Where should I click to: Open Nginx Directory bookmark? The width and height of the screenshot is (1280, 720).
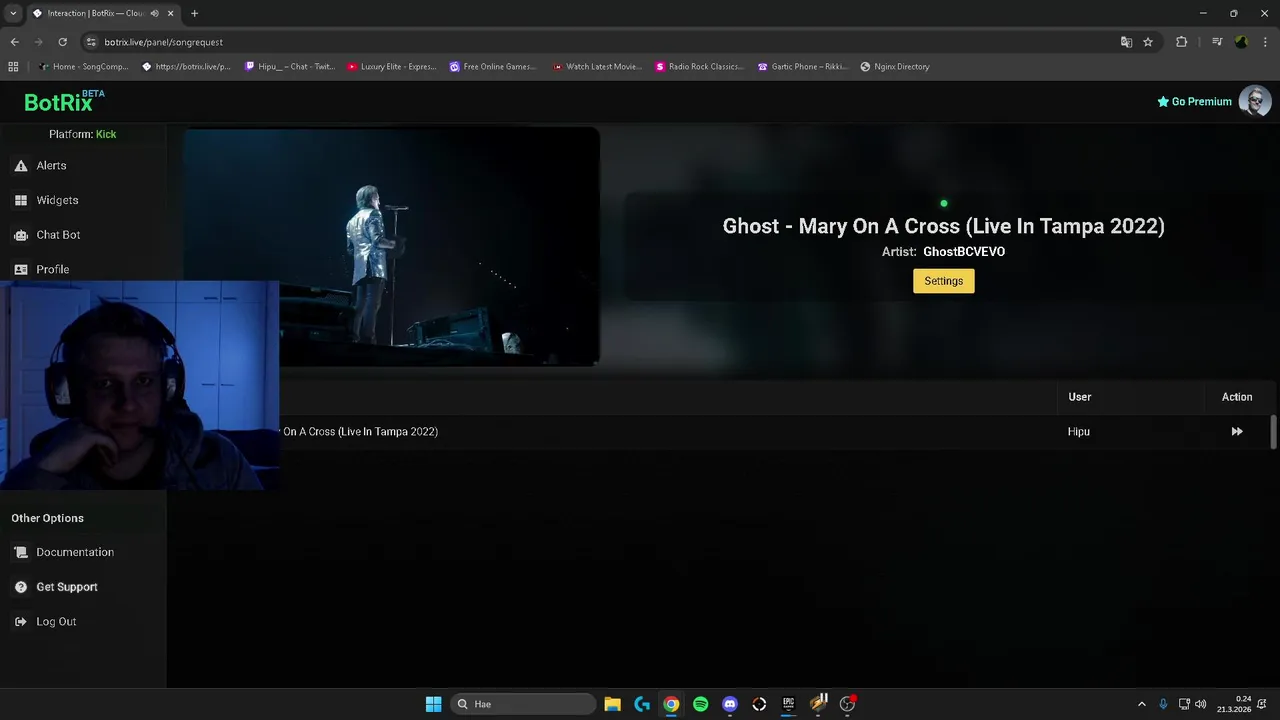895,67
